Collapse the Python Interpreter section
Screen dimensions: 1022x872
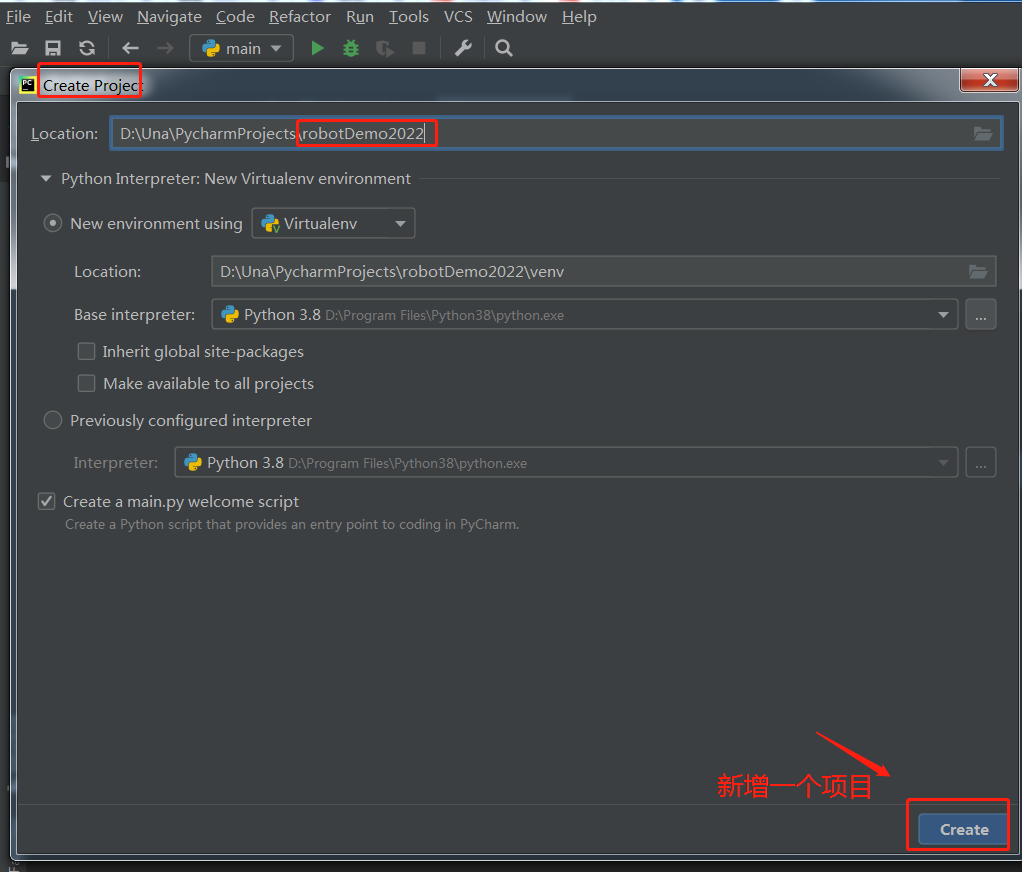point(45,178)
